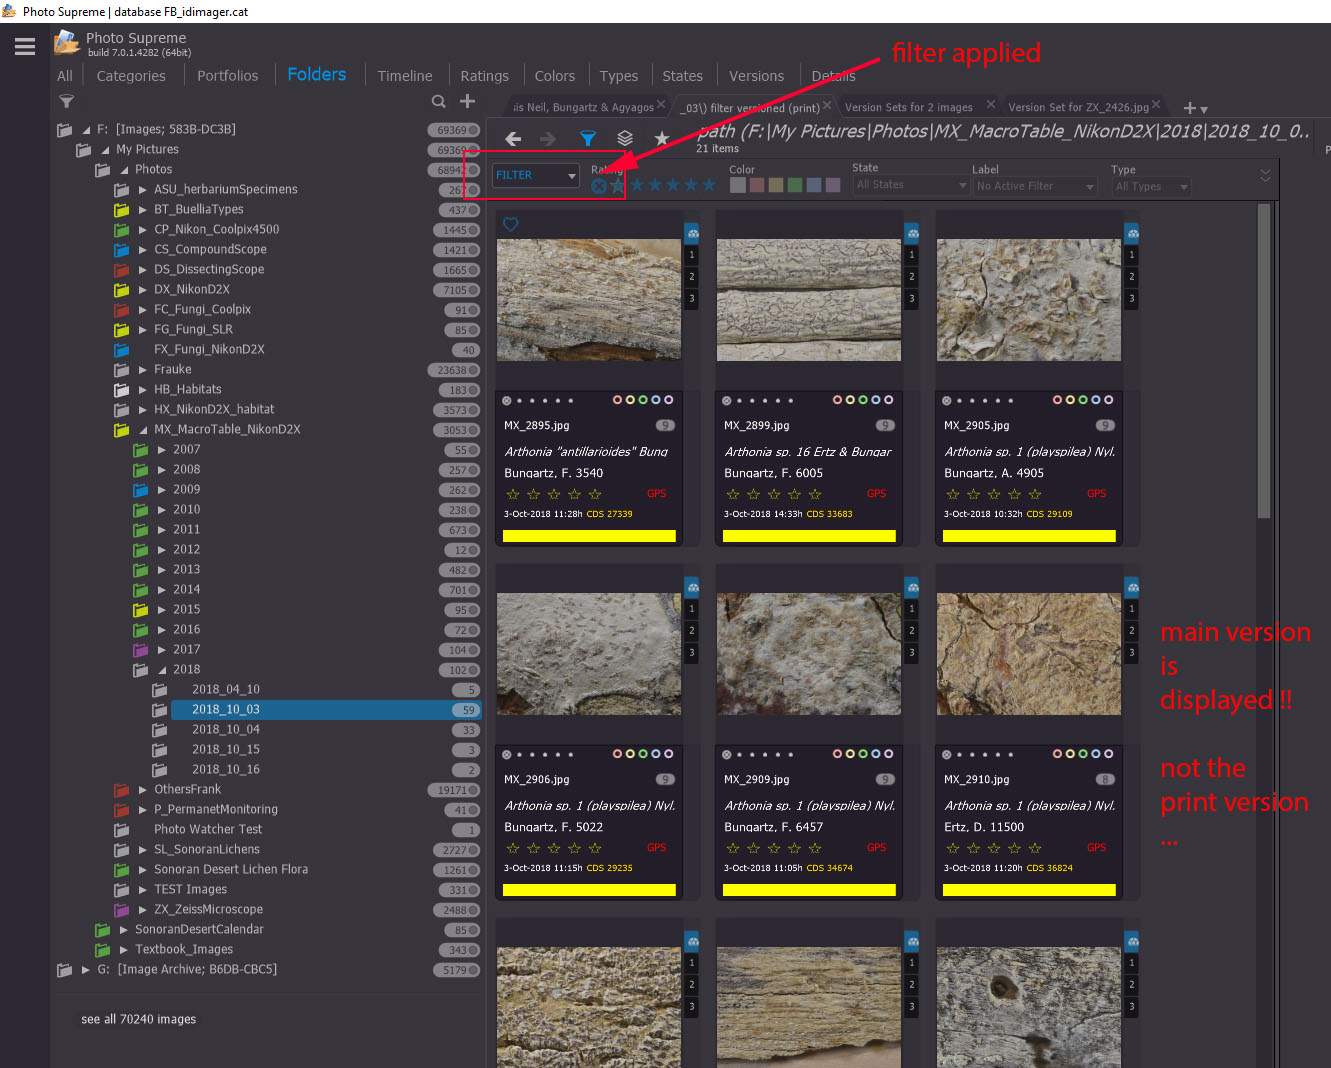Filter by the gray color swatch
Viewport: 1331px width, 1068px height.
click(738, 185)
